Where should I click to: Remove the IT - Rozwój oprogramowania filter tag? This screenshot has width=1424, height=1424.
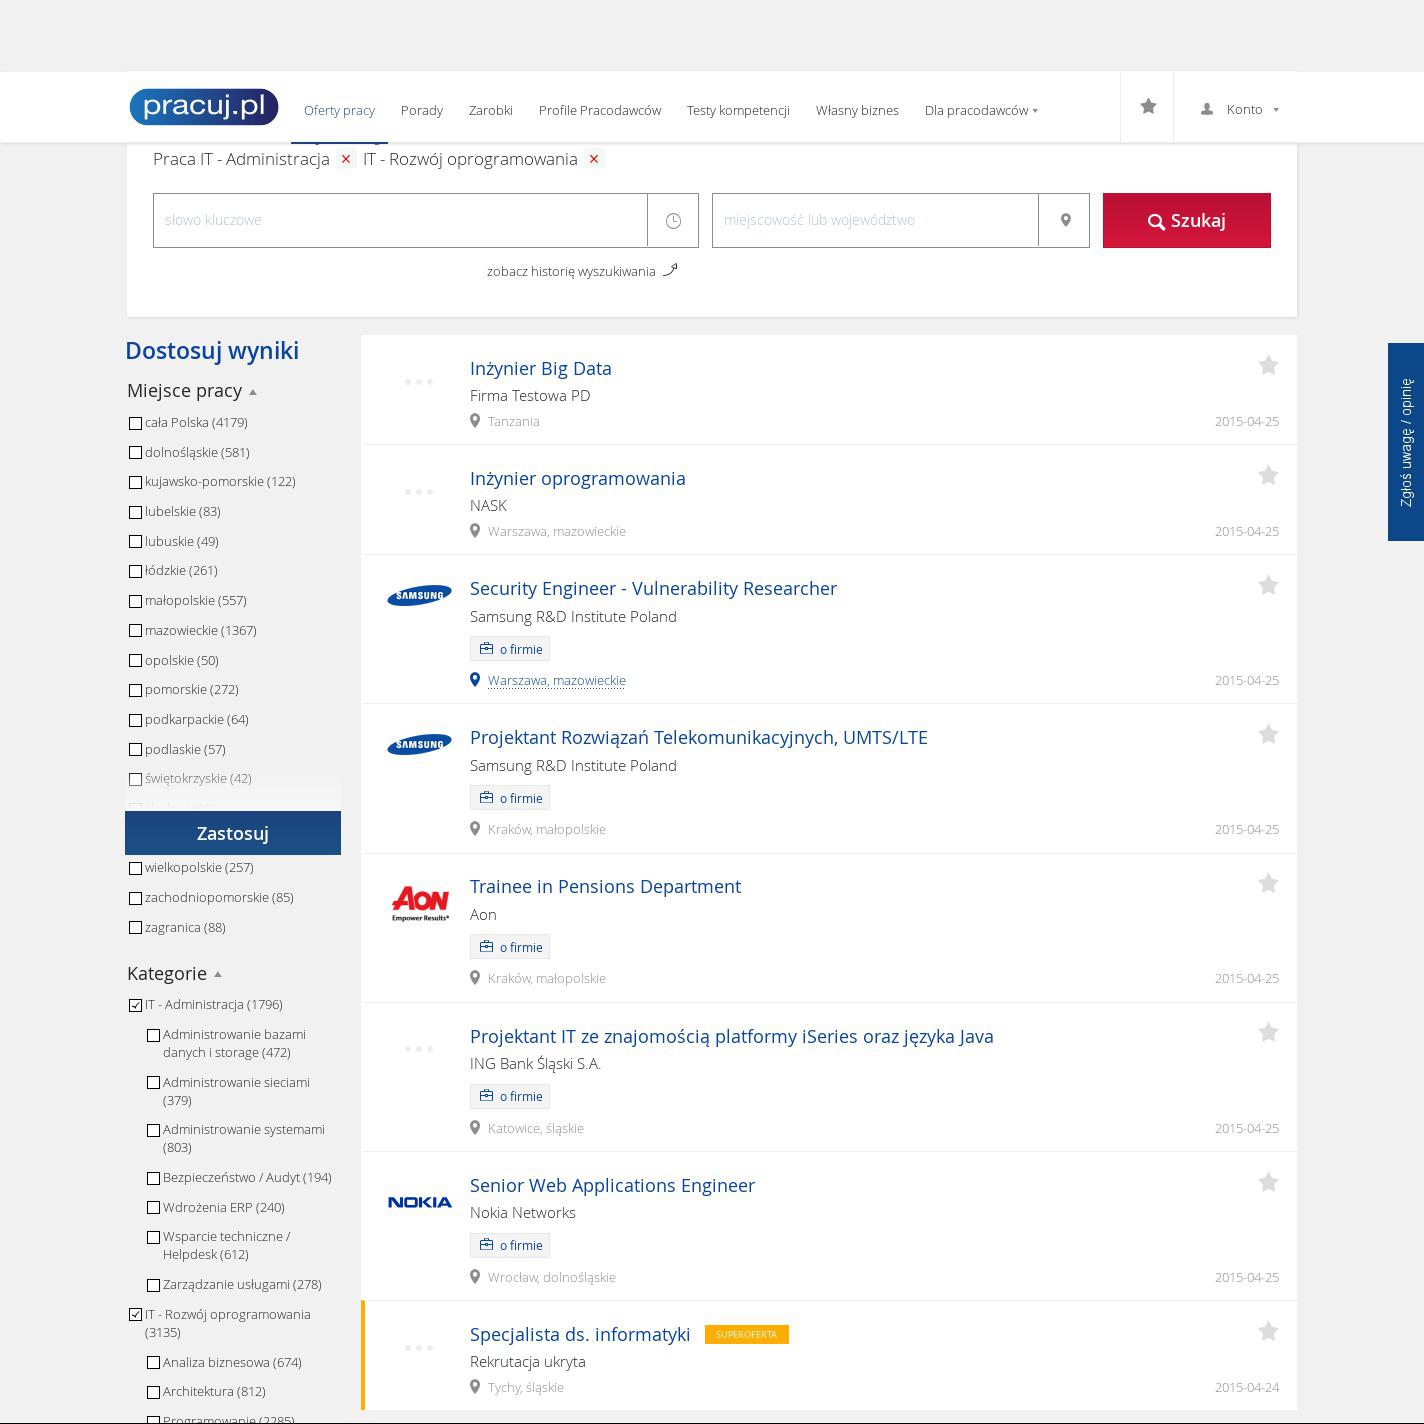click(594, 159)
